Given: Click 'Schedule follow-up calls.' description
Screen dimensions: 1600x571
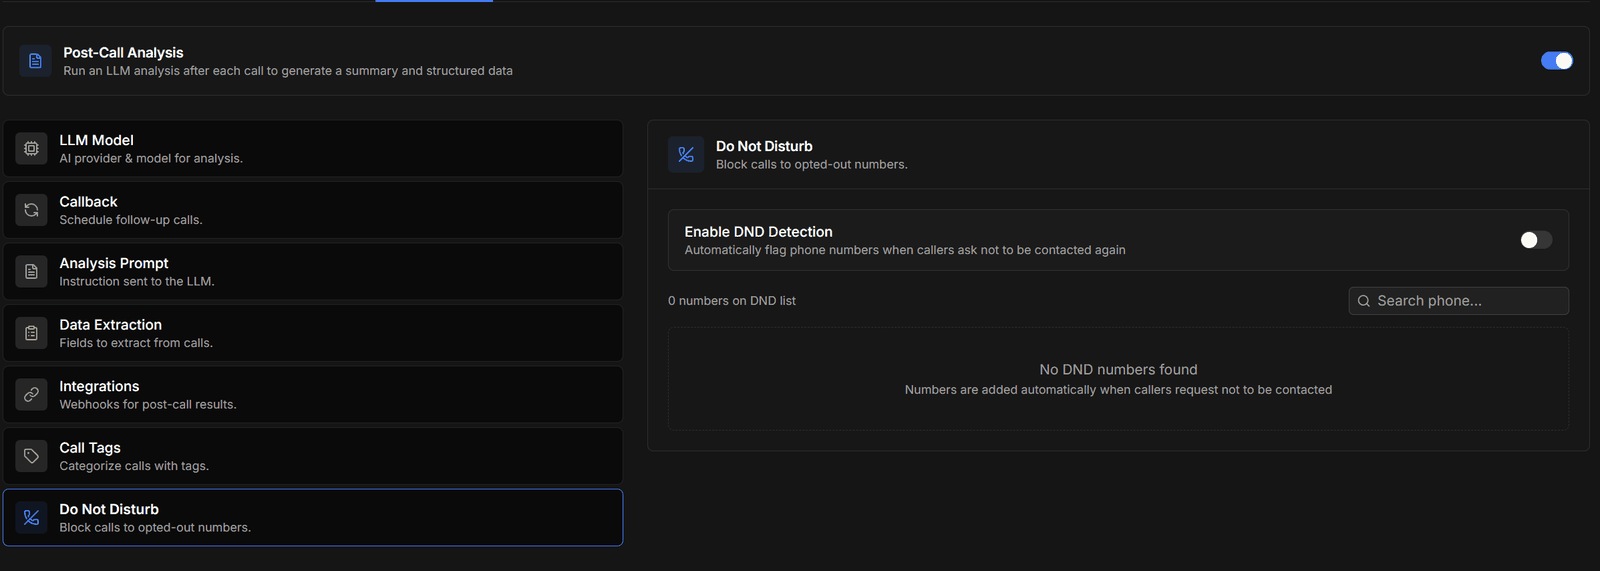Looking at the screenshot, I should pyautogui.click(x=131, y=220).
